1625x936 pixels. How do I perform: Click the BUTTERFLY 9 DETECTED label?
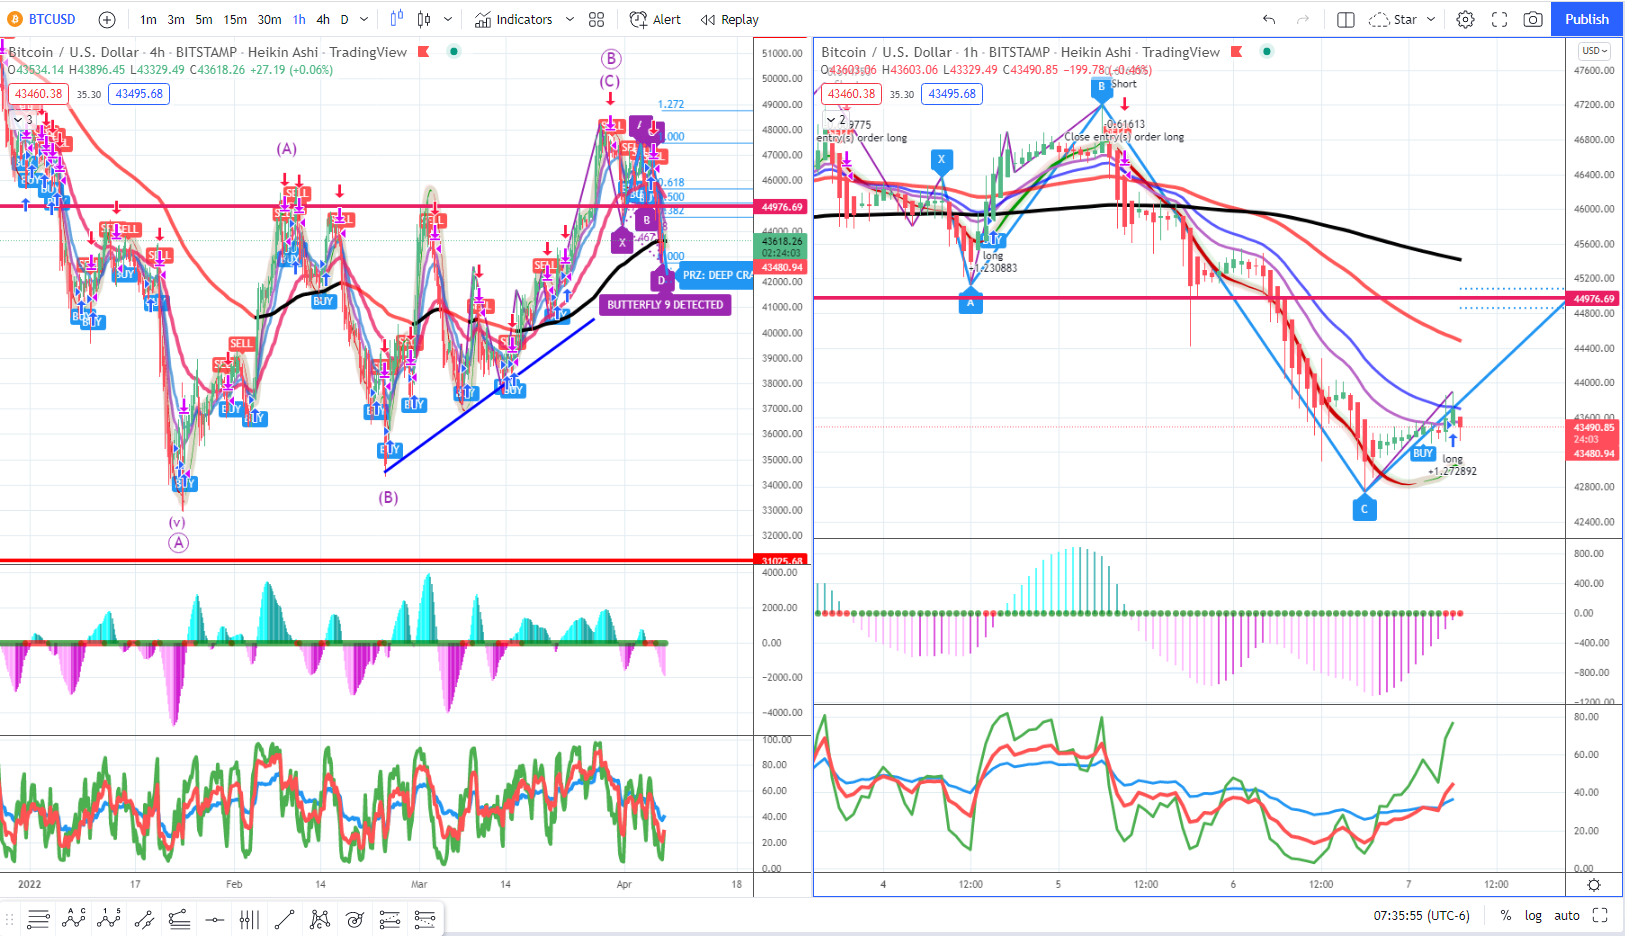click(665, 305)
